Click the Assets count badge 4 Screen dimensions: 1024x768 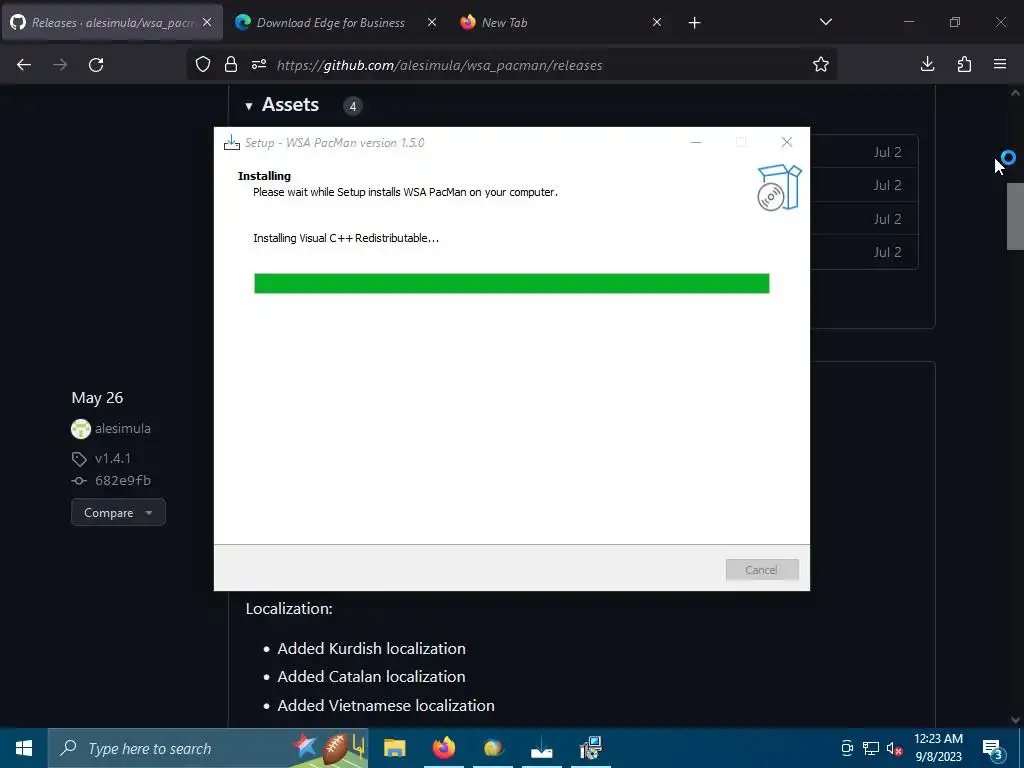[353, 106]
